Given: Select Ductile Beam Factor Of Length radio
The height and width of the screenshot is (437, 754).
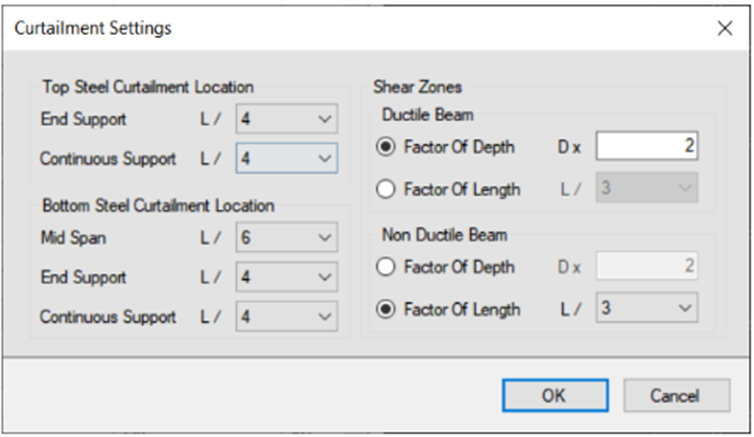Looking at the screenshot, I should (385, 189).
